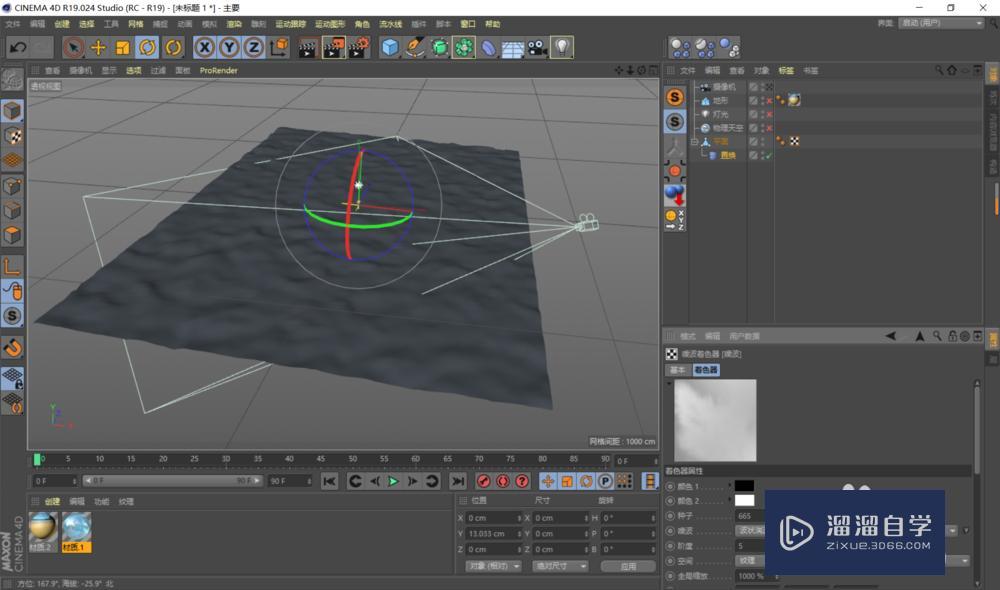Render the active view clapperboard icon
The image size is (1000, 590).
[308, 47]
